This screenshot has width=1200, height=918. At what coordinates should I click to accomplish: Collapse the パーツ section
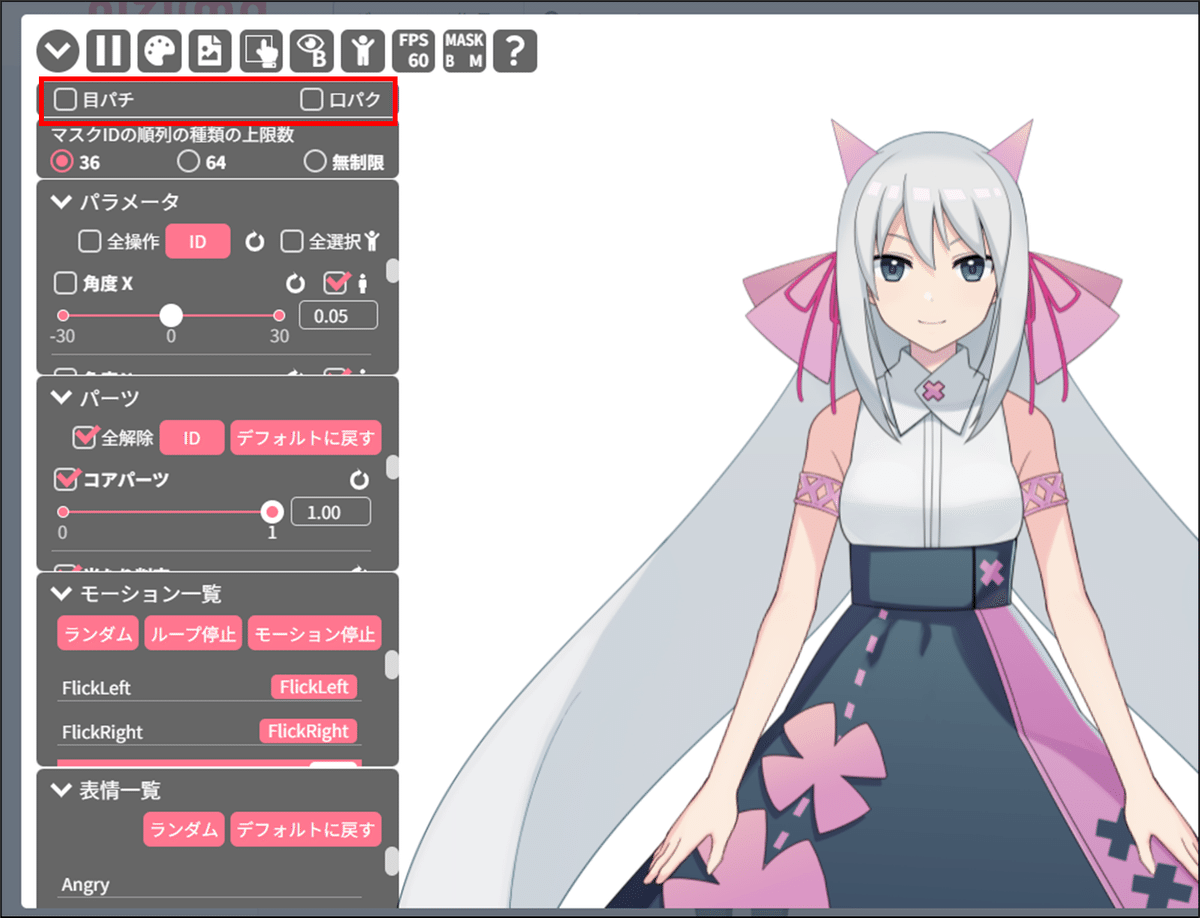pos(59,397)
